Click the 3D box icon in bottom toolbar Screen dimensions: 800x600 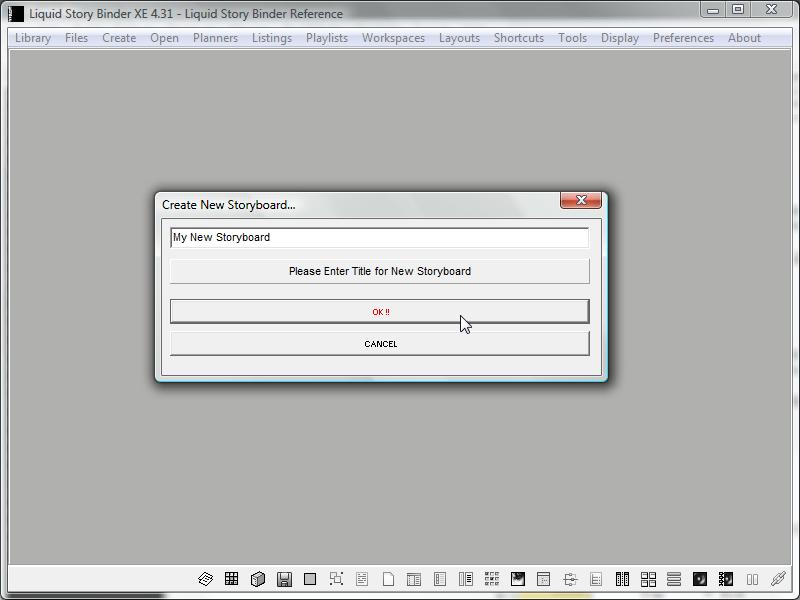click(x=258, y=579)
